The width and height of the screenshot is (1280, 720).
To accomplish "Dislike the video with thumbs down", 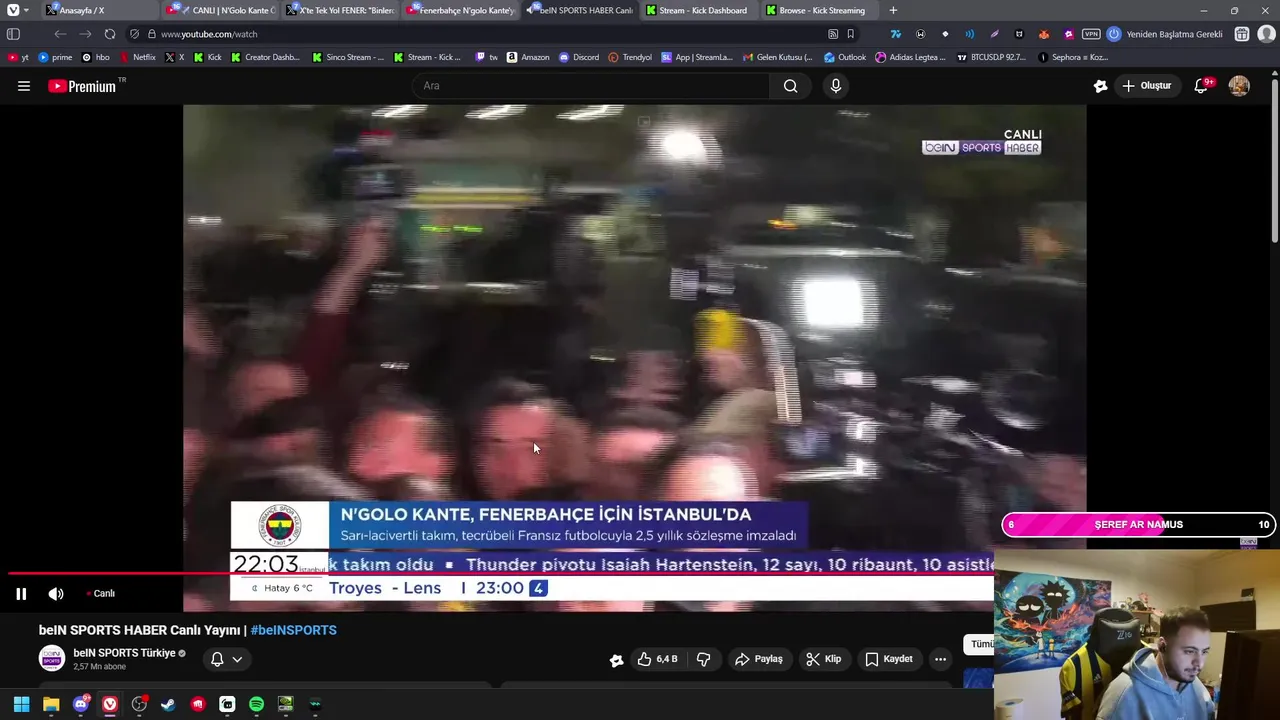I will [704, 659].
